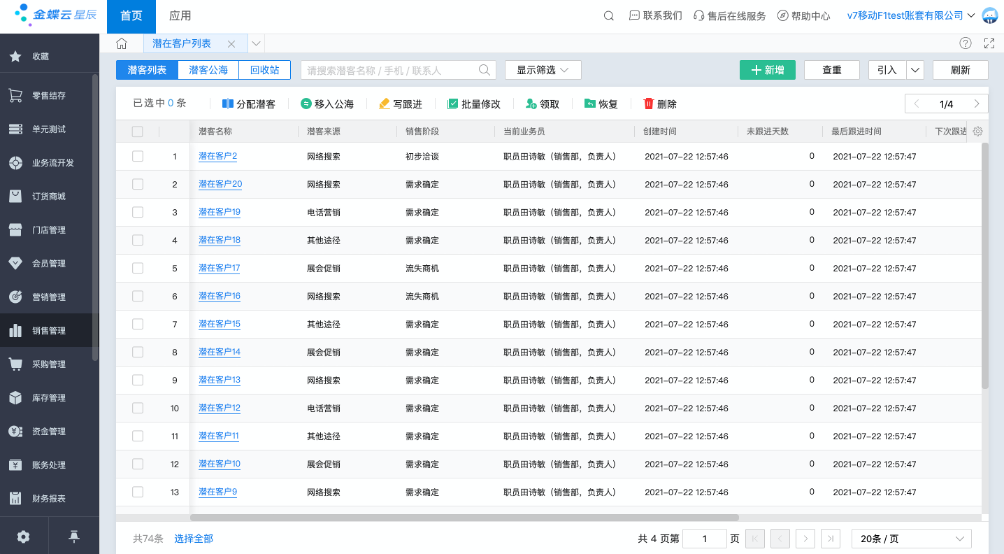The width and height of the screenshot is (1004, 554).
Task: Expand the 显示筛选 filter dropdown
Action: pyautogui.click(x=543, y=70)
